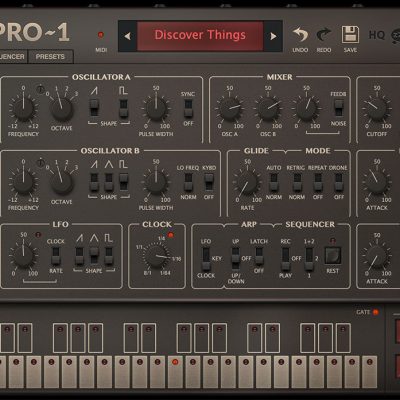Click the Redo arrow icon
The width and height of the screenshot is (400, 400).
point(324,35)
